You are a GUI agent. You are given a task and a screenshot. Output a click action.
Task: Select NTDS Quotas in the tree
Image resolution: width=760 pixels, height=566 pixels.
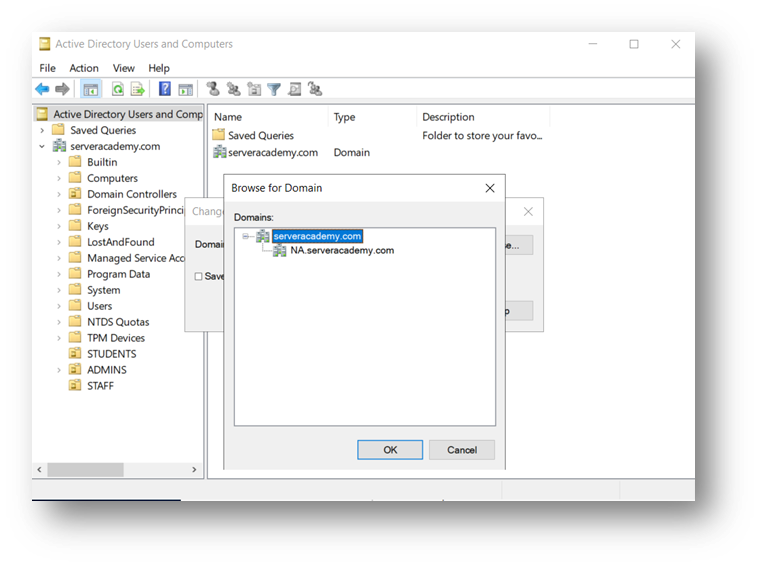pos(118,322)
